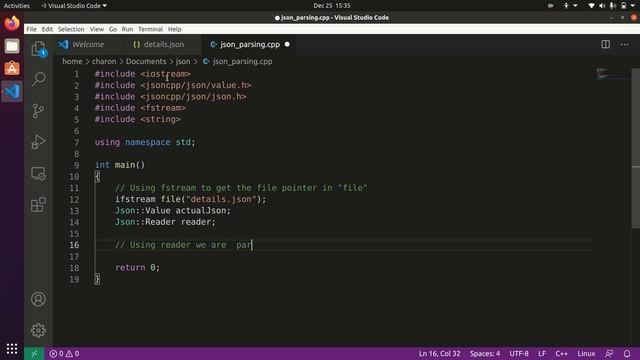Open the Run and Debug view
The width and height of the screenshot is (640, 360).
38,142
